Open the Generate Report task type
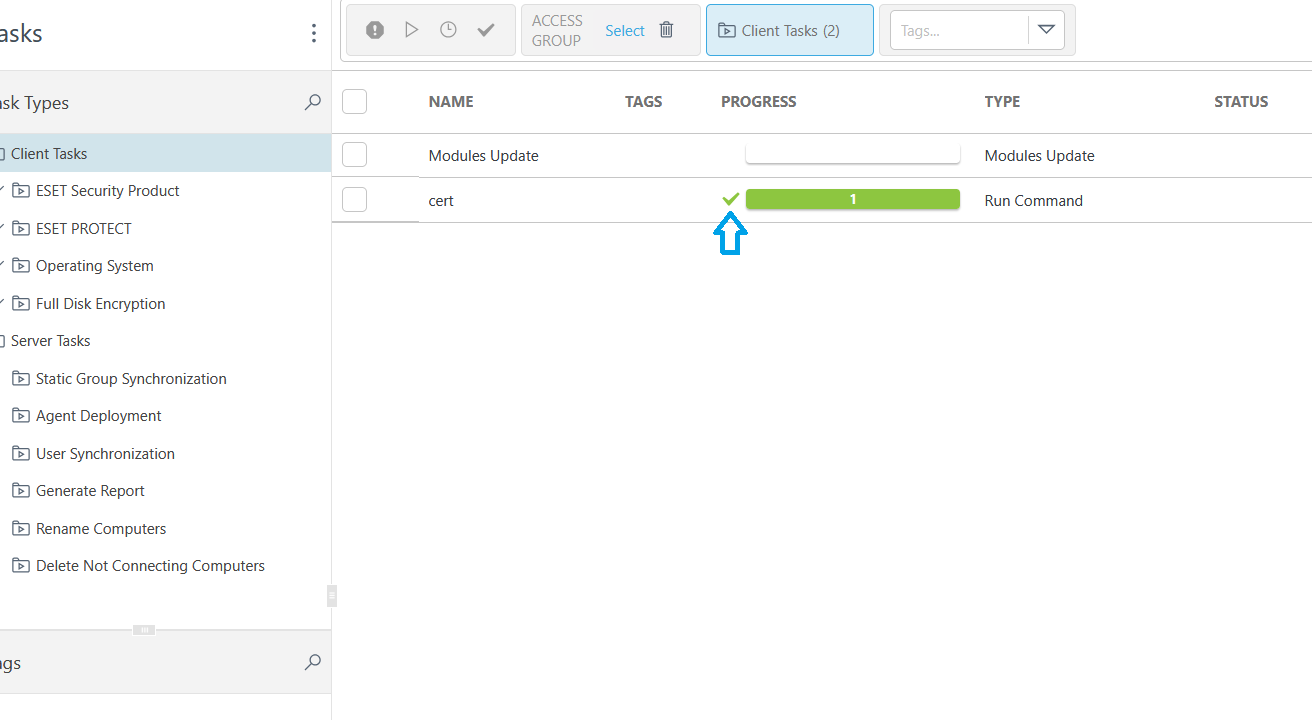This screenshot has height=720, width=1312. [90, 491]
